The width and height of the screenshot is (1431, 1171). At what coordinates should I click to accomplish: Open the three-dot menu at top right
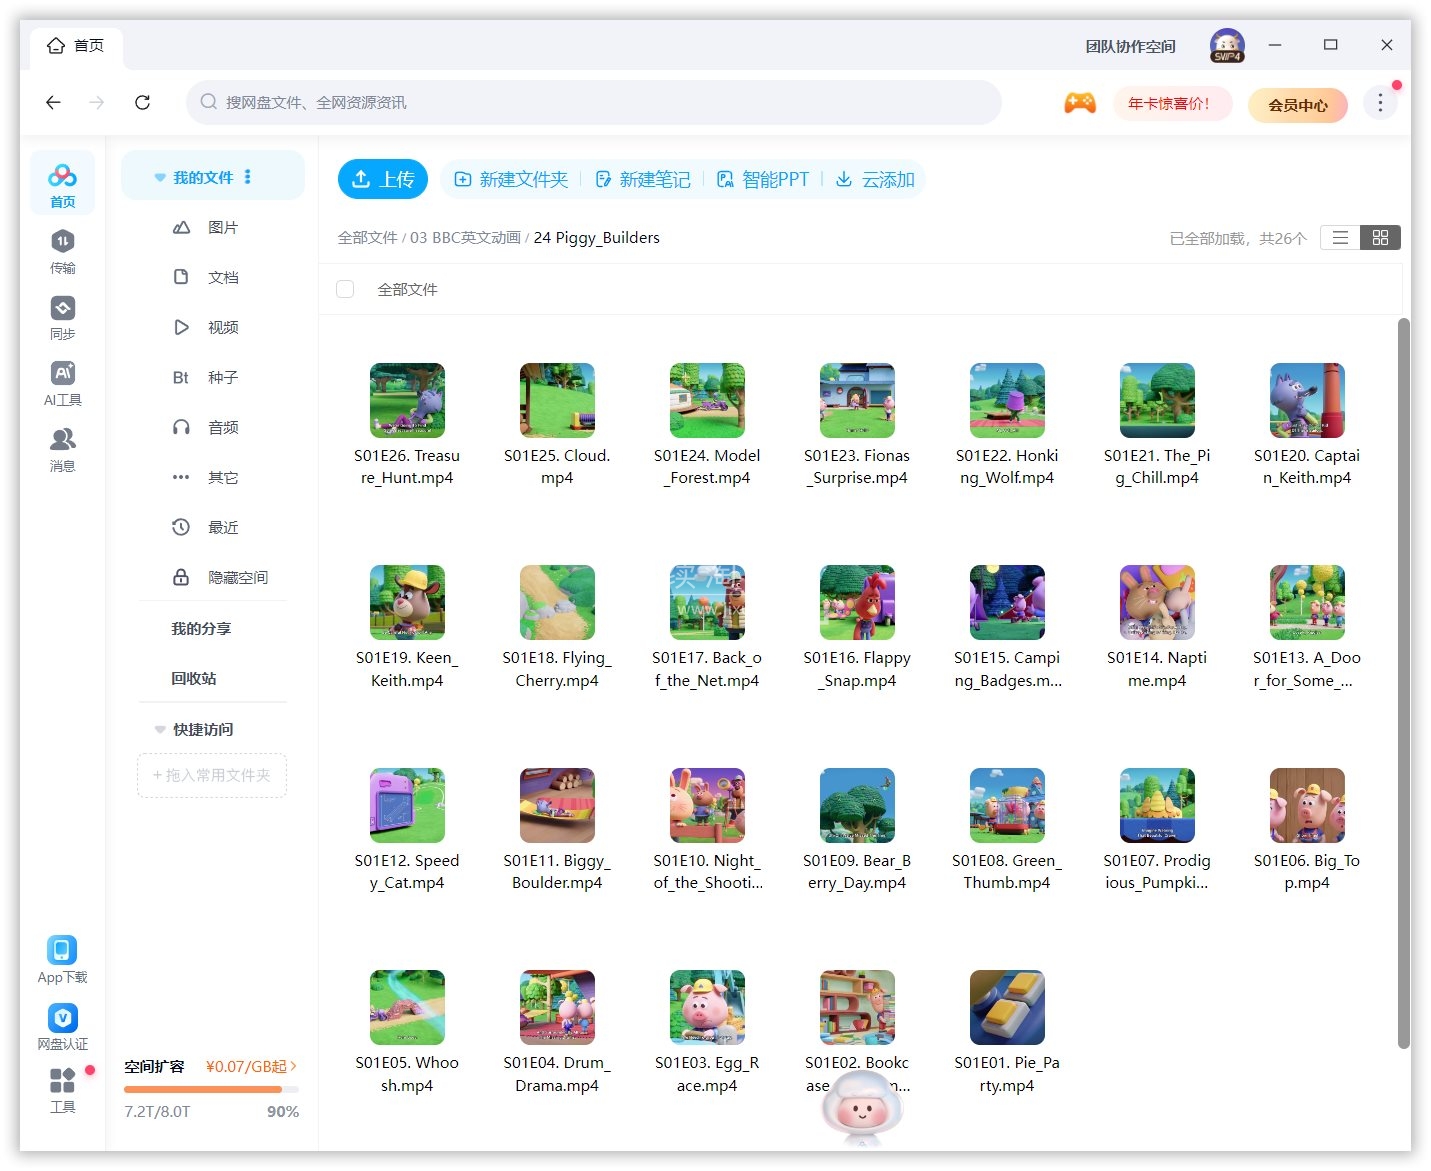point(1380,103)
